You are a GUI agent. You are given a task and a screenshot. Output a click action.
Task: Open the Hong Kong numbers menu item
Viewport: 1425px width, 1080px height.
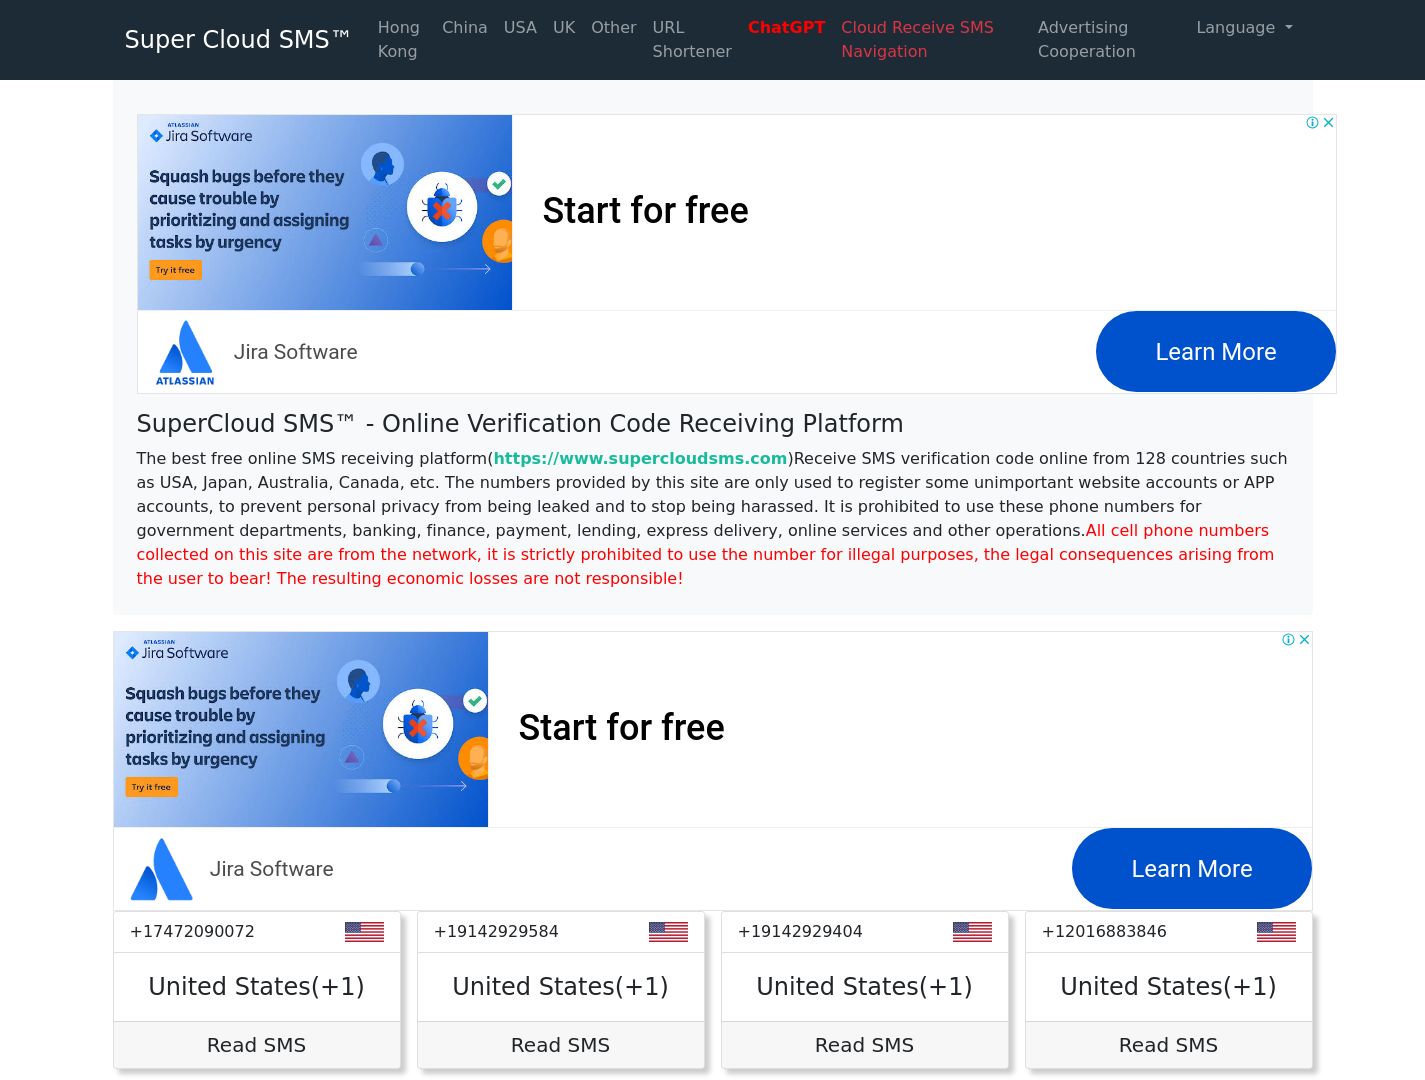(x=399, y=39)
